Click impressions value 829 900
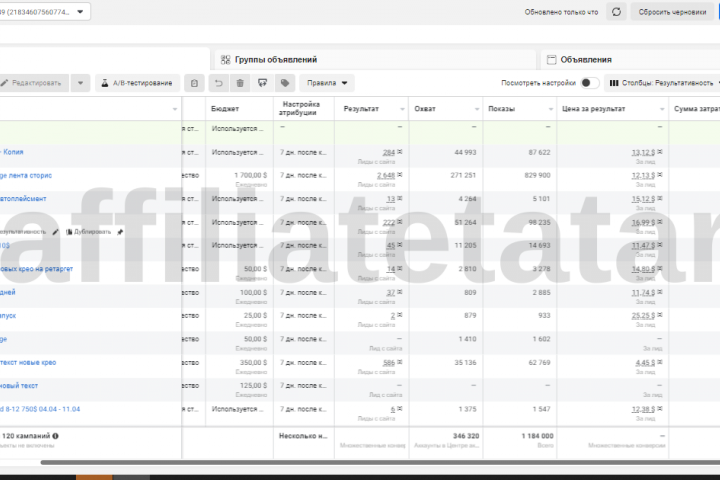This screenshot has width=720, height=480. click(x=537, y=175)
